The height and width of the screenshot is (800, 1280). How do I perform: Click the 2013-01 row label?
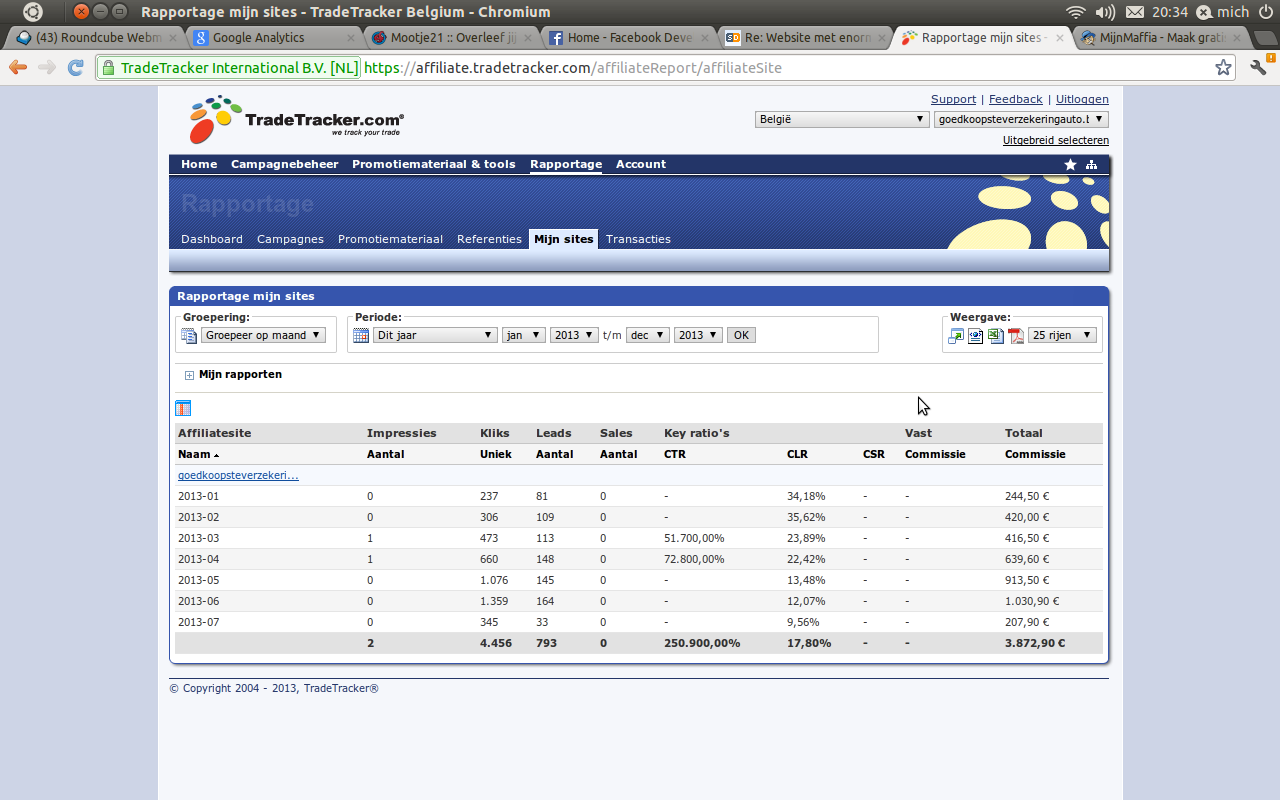tap(198, 496)
